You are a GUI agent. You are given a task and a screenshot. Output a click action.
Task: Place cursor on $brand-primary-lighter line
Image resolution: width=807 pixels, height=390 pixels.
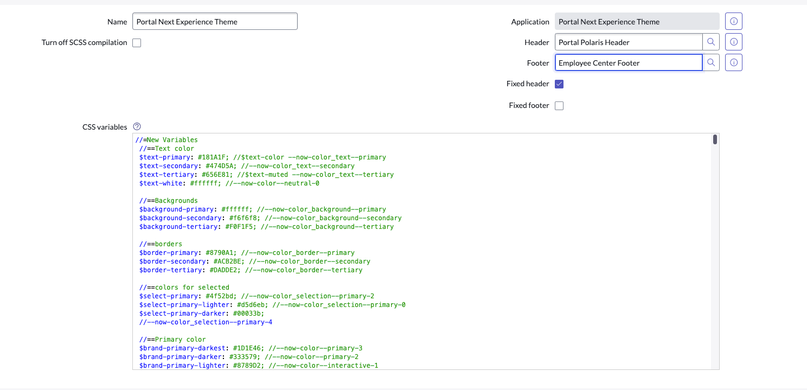pos(258,365)
